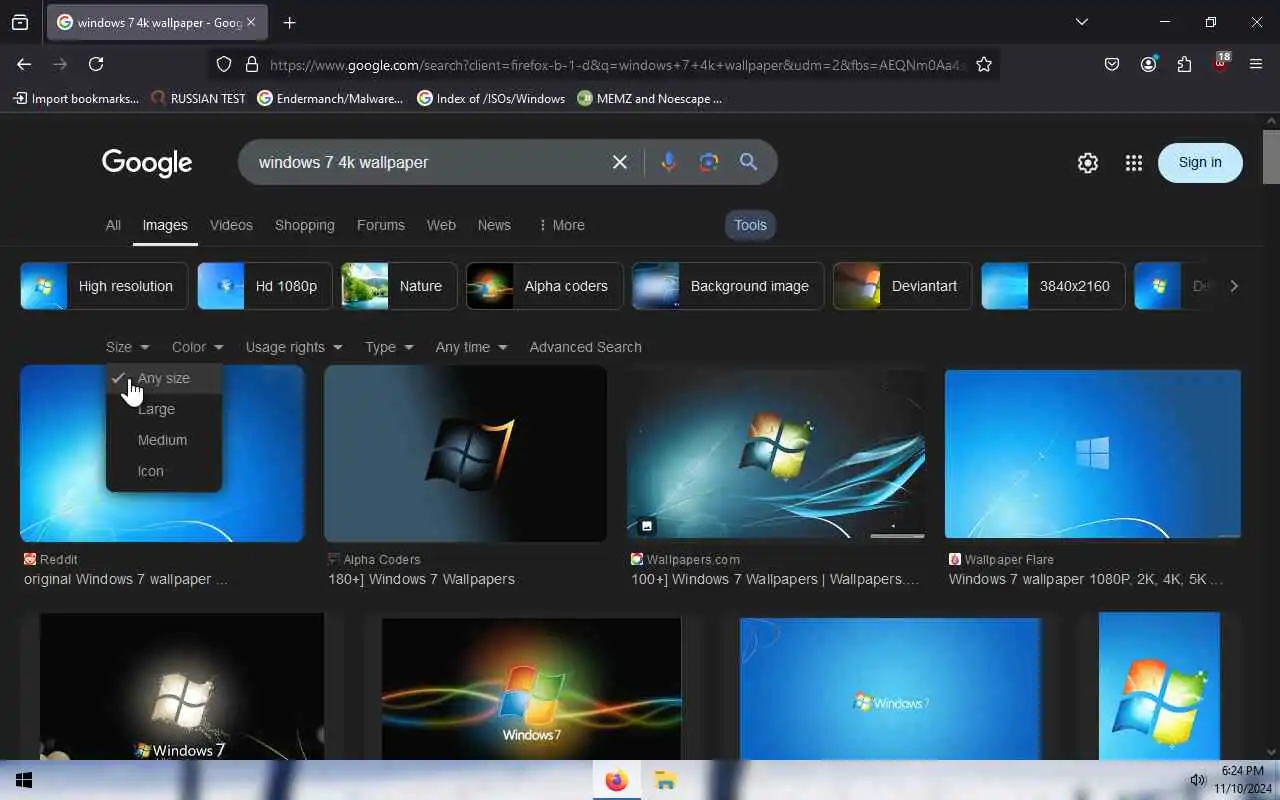The width and height of the screenshot is (1280, 800).
Task: Click the High resolution suggestion chip
Action: (104, 286)
